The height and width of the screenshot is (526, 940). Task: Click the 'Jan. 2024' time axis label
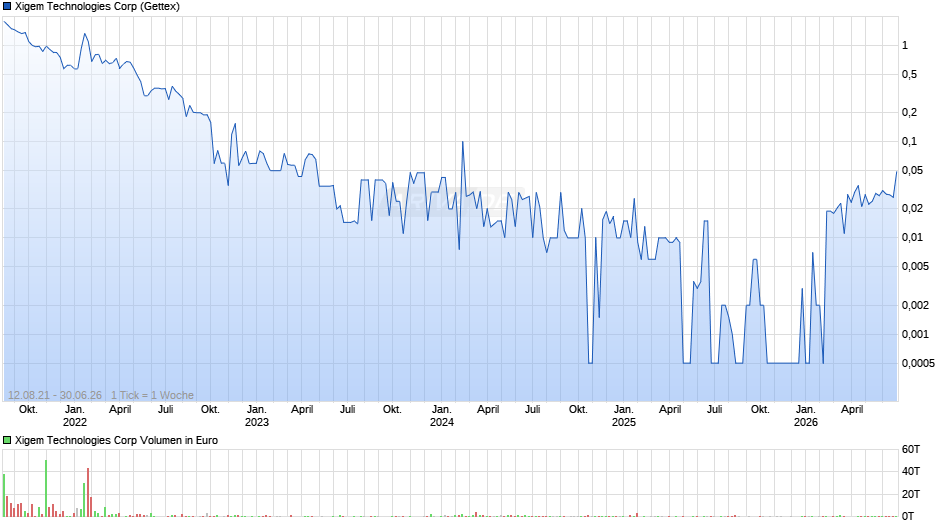(442, 416)
